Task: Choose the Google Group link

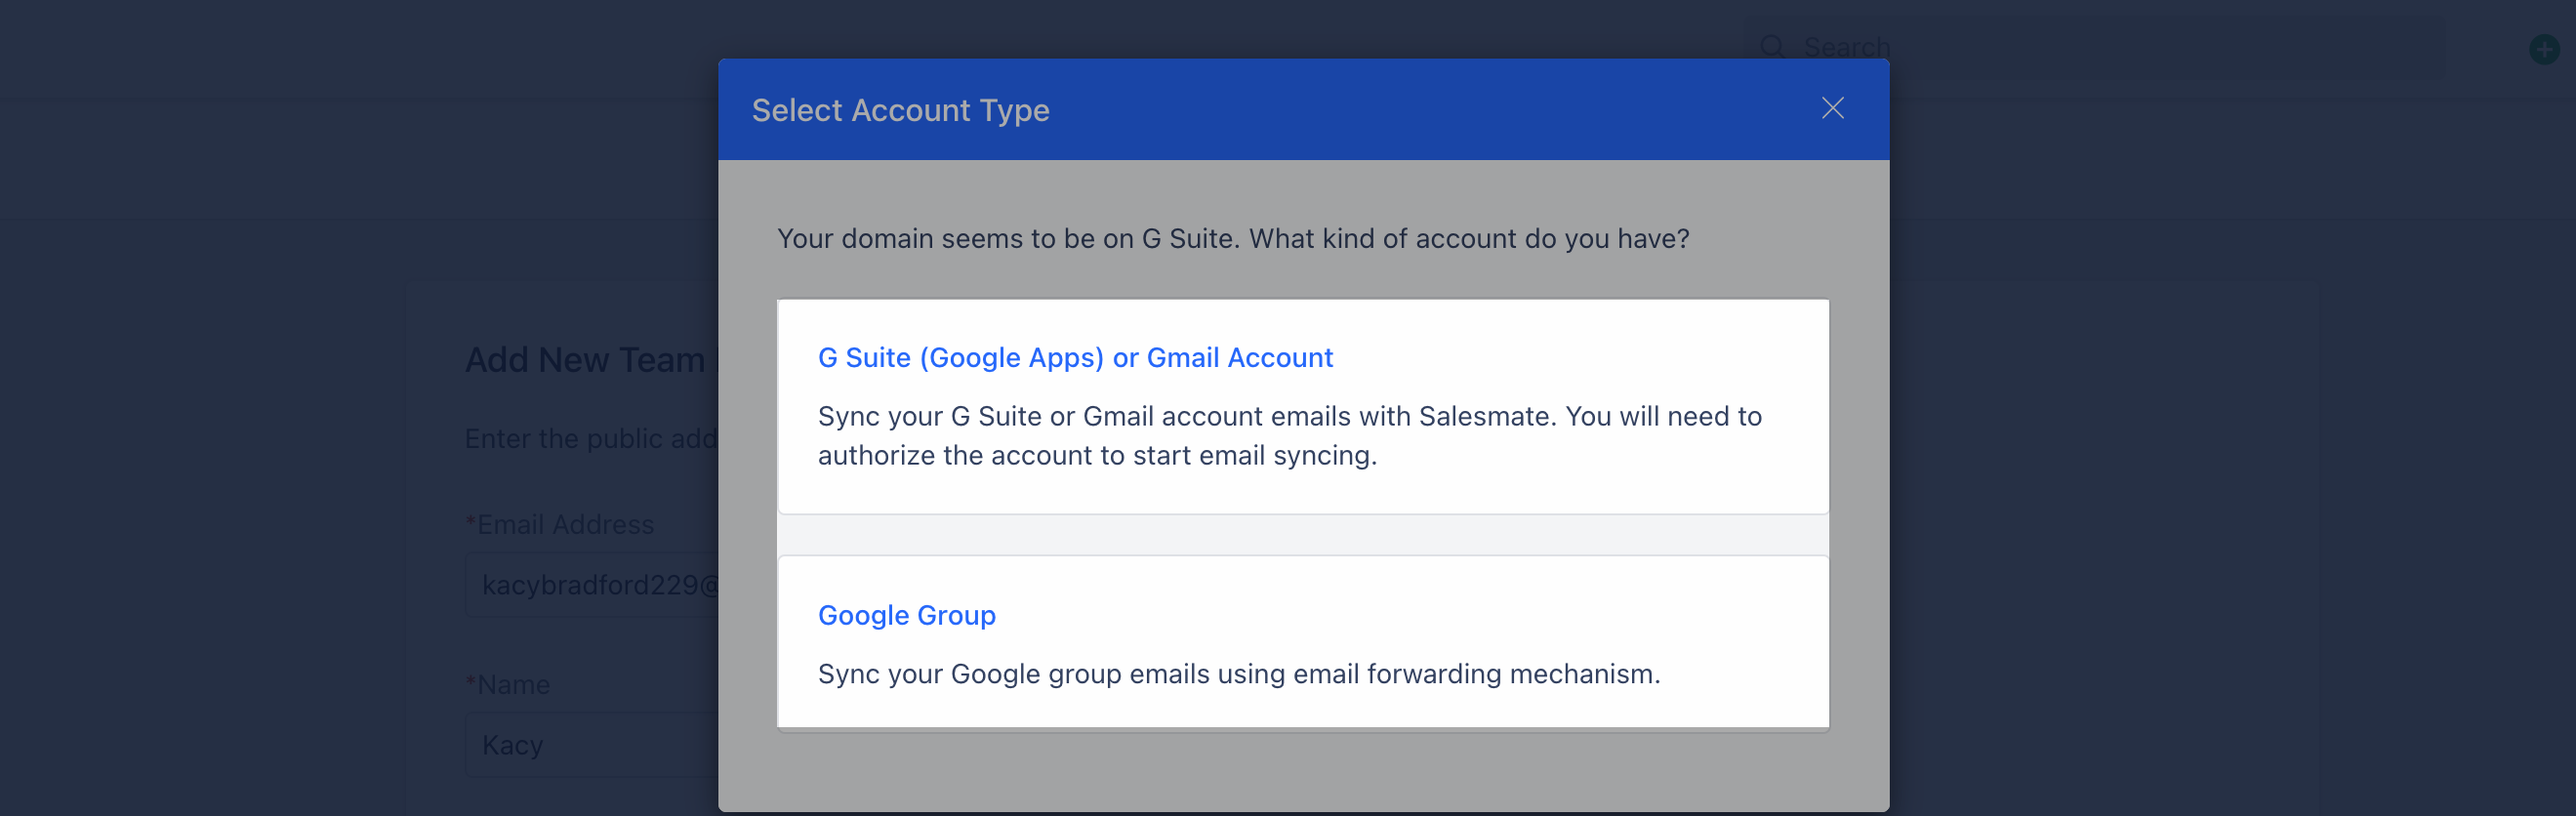Action: pos(906,614)
